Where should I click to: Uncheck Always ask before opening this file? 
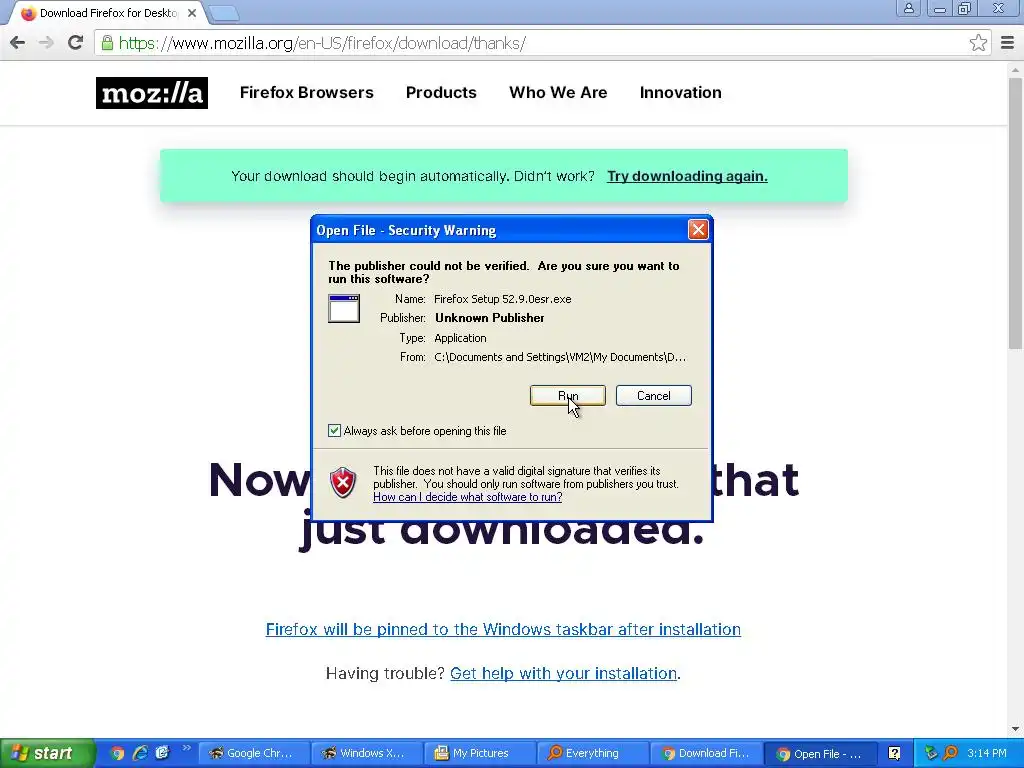coord(334,430)
